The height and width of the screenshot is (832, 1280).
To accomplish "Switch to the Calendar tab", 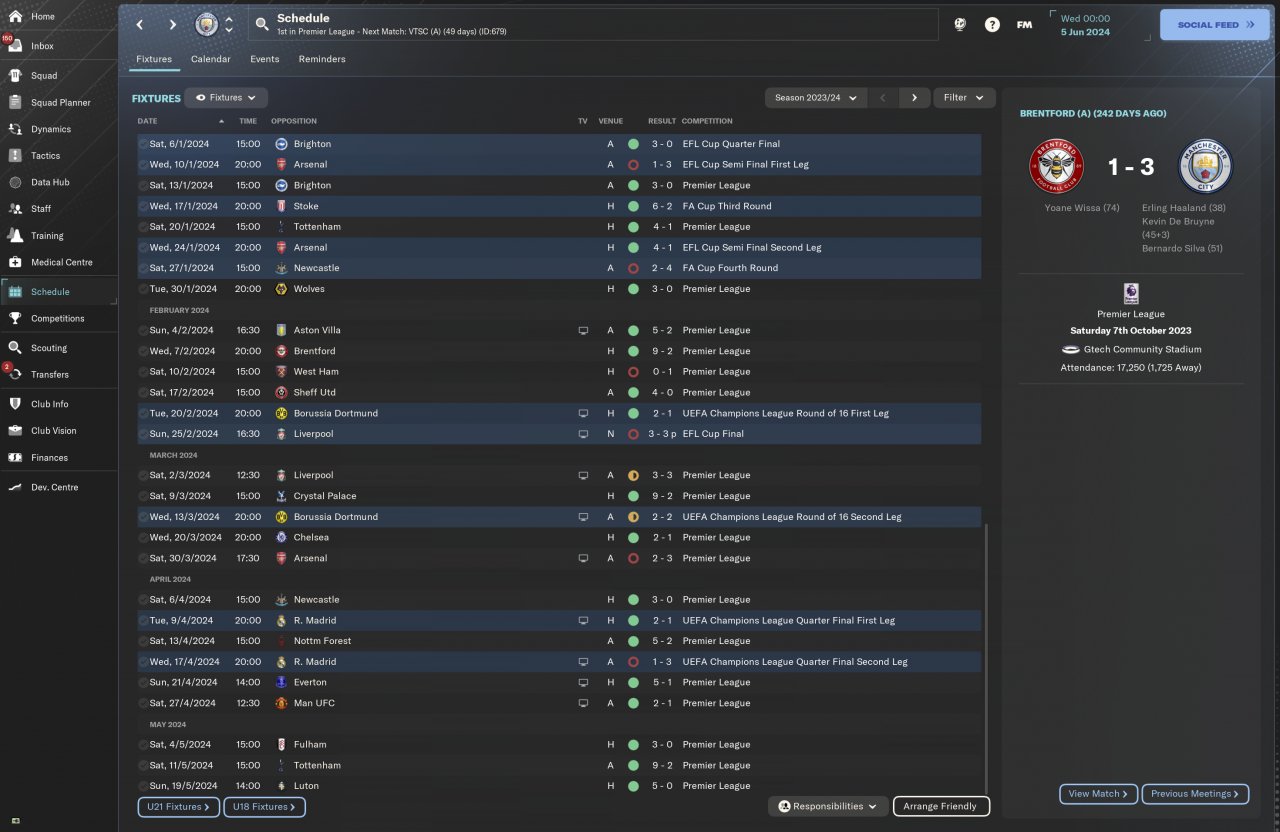I will tap(211, 59).
